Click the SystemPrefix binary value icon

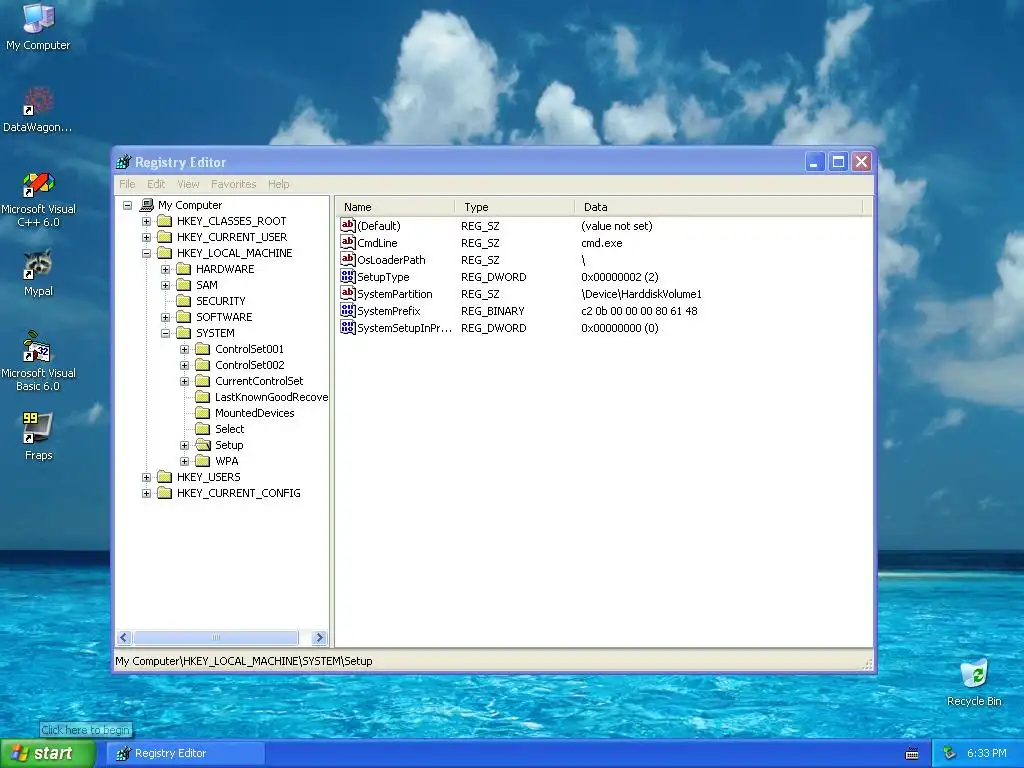[x=347, y=310]
